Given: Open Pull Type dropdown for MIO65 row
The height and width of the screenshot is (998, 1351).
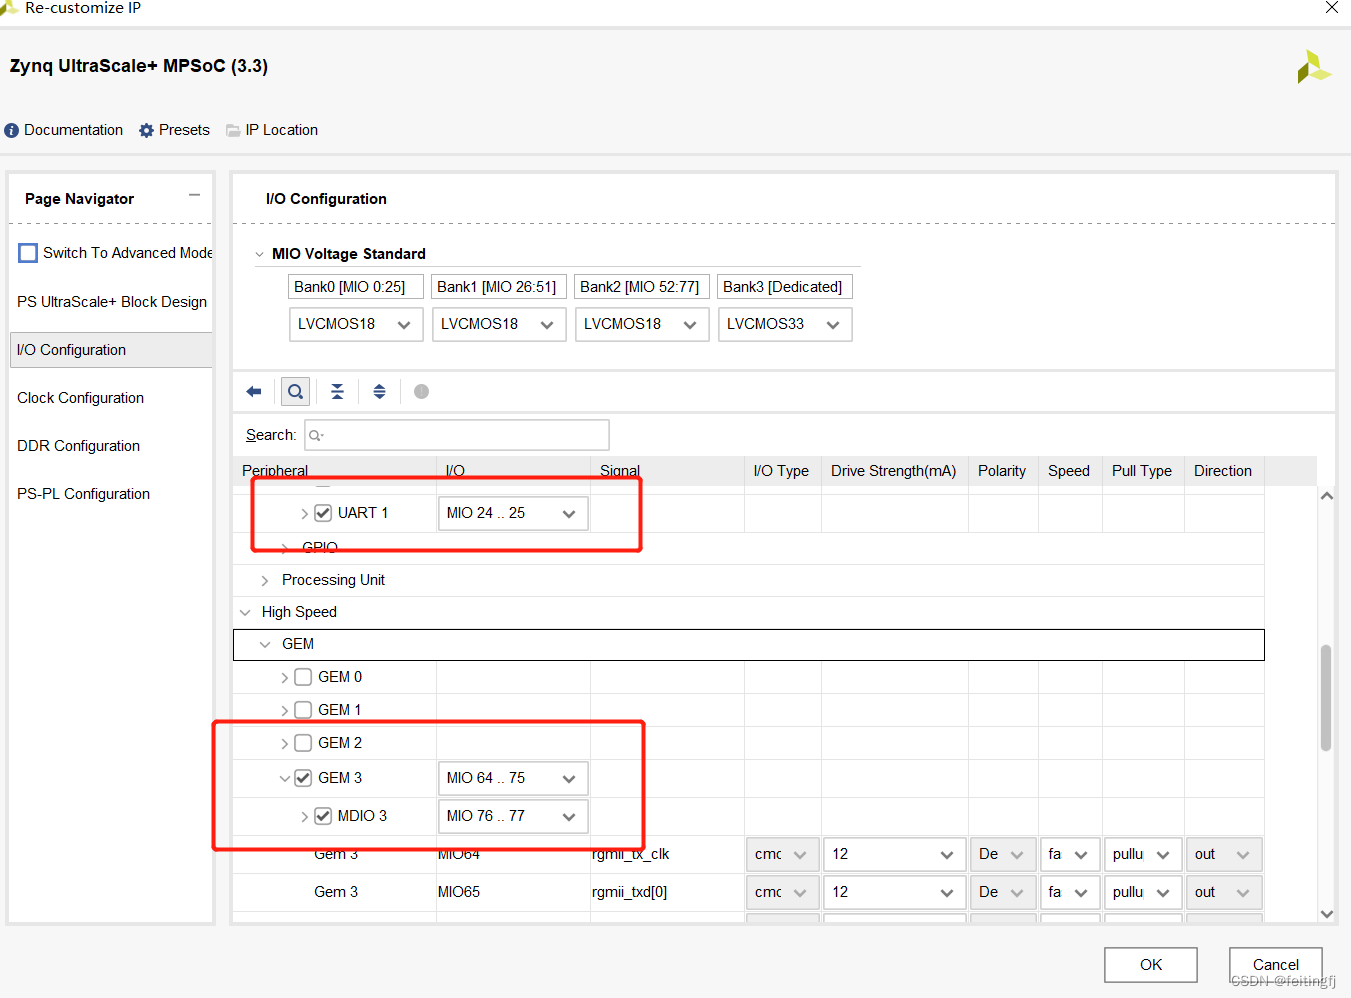Looking at the screenshot, I should click(1143, 892).
